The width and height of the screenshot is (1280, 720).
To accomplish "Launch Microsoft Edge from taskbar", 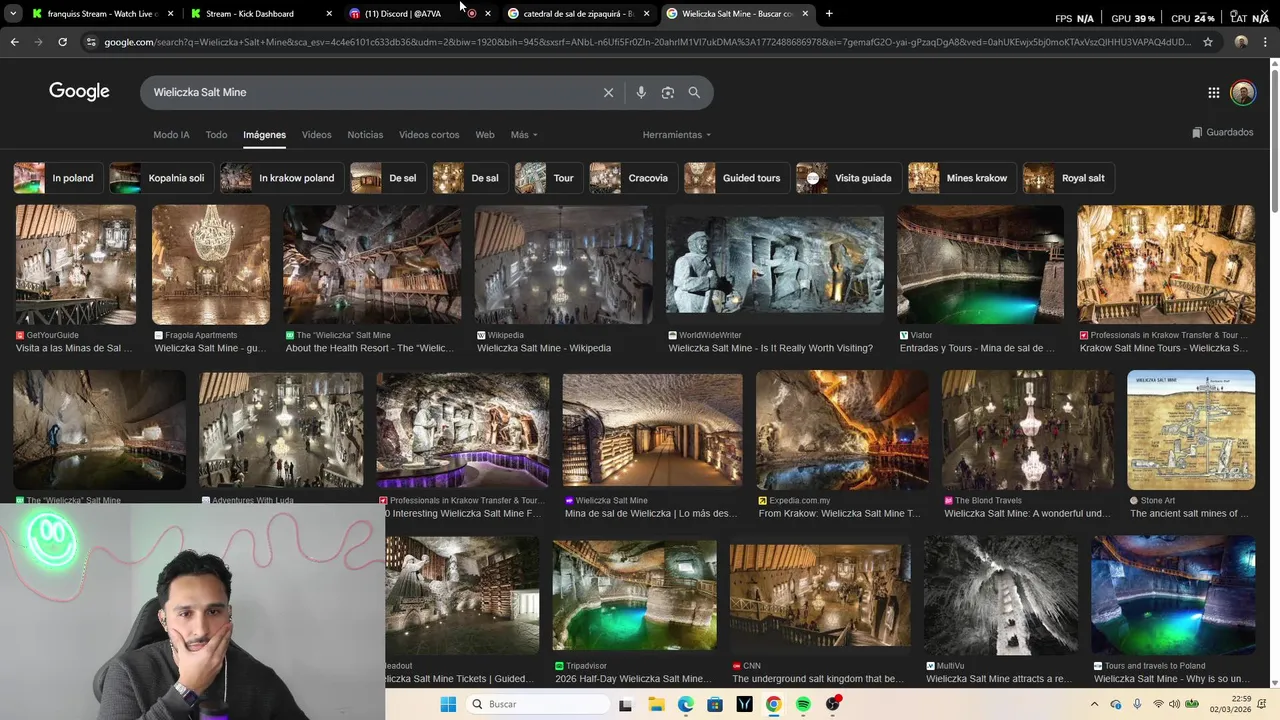I will (x=685, y=704).
